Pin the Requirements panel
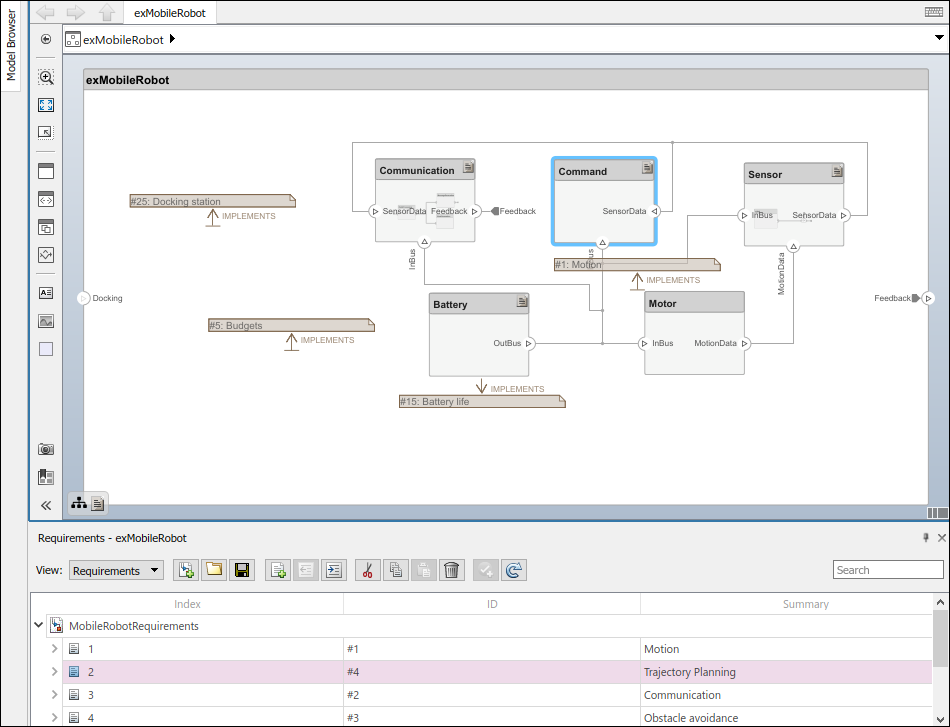The height and width of the screenshot is (727, 950). pos(925,537)
